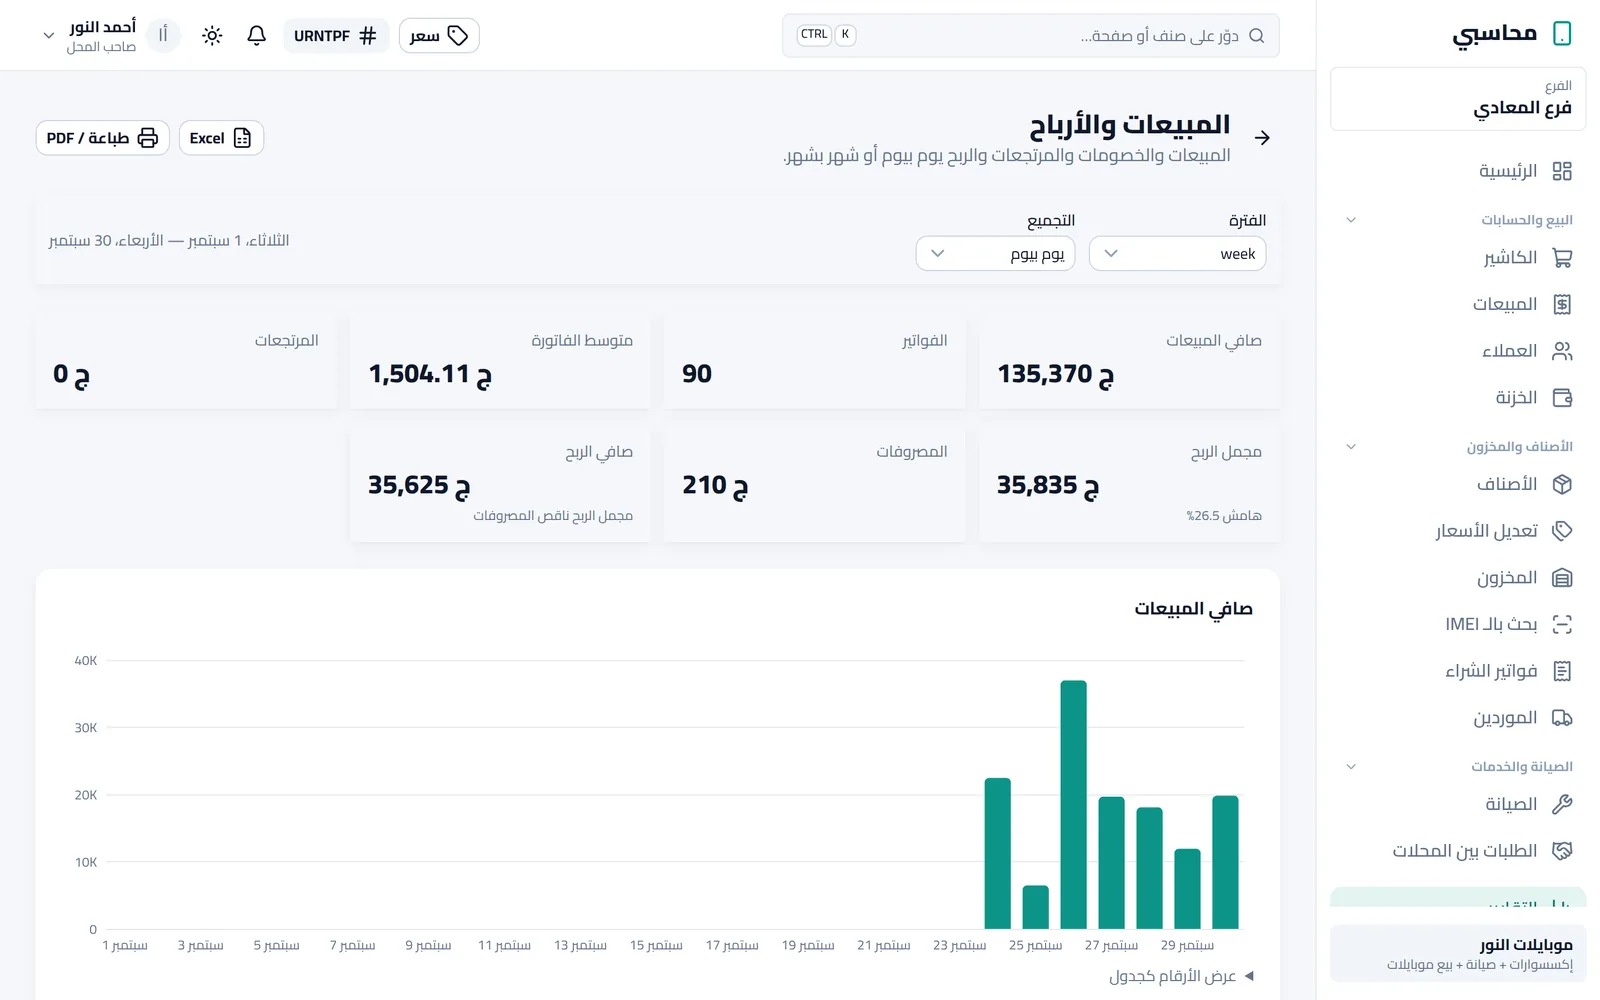The width and height of the screenshot is (1600, 1000).
Task: Open فرع المعادي branch selector
Action: (1458, 99)
